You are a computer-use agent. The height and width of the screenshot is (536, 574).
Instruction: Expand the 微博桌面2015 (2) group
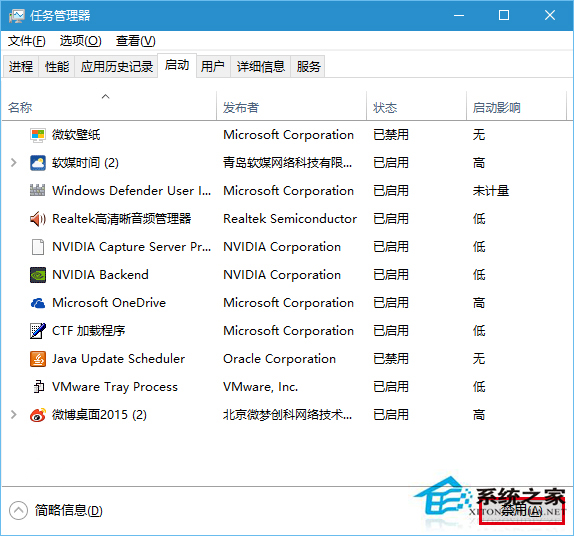click(14, 415)
